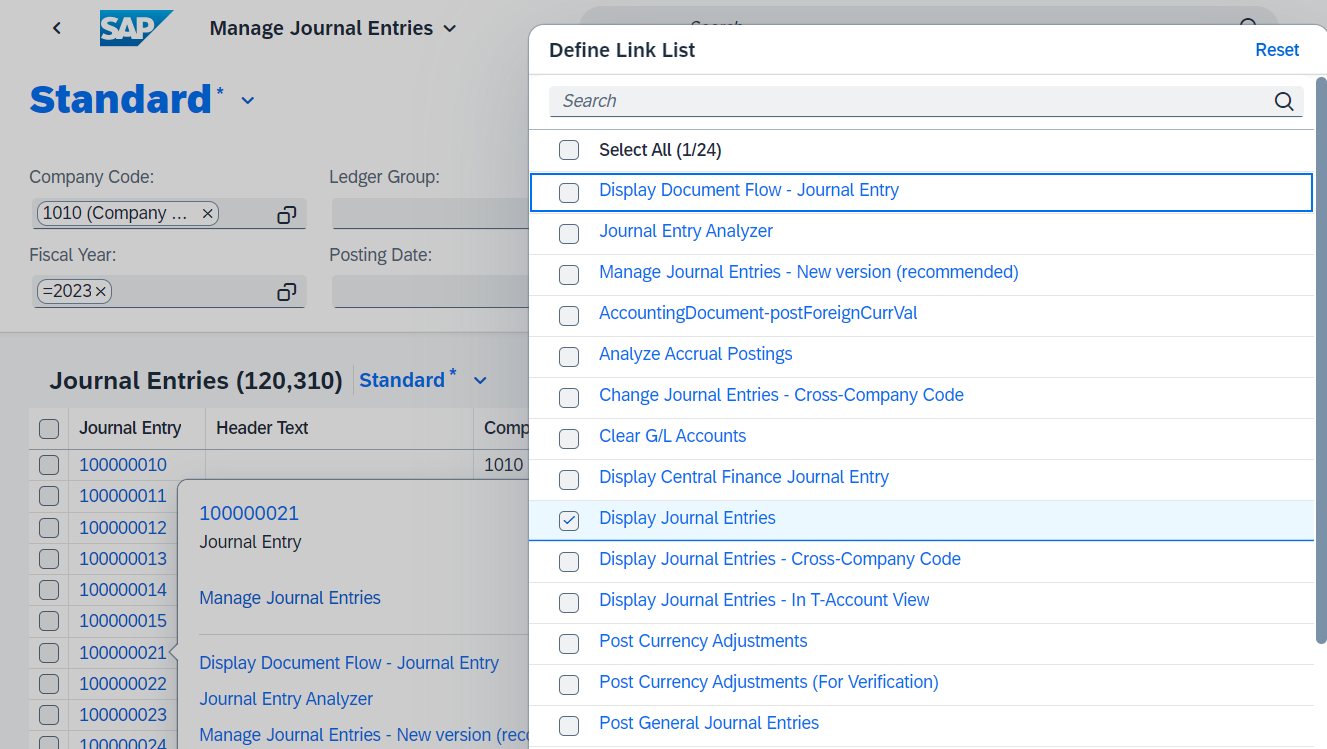1327x749 pixels.
Task: Open journal entry 100000023 link
Action: pyautogui.click(x=123, y=715)
